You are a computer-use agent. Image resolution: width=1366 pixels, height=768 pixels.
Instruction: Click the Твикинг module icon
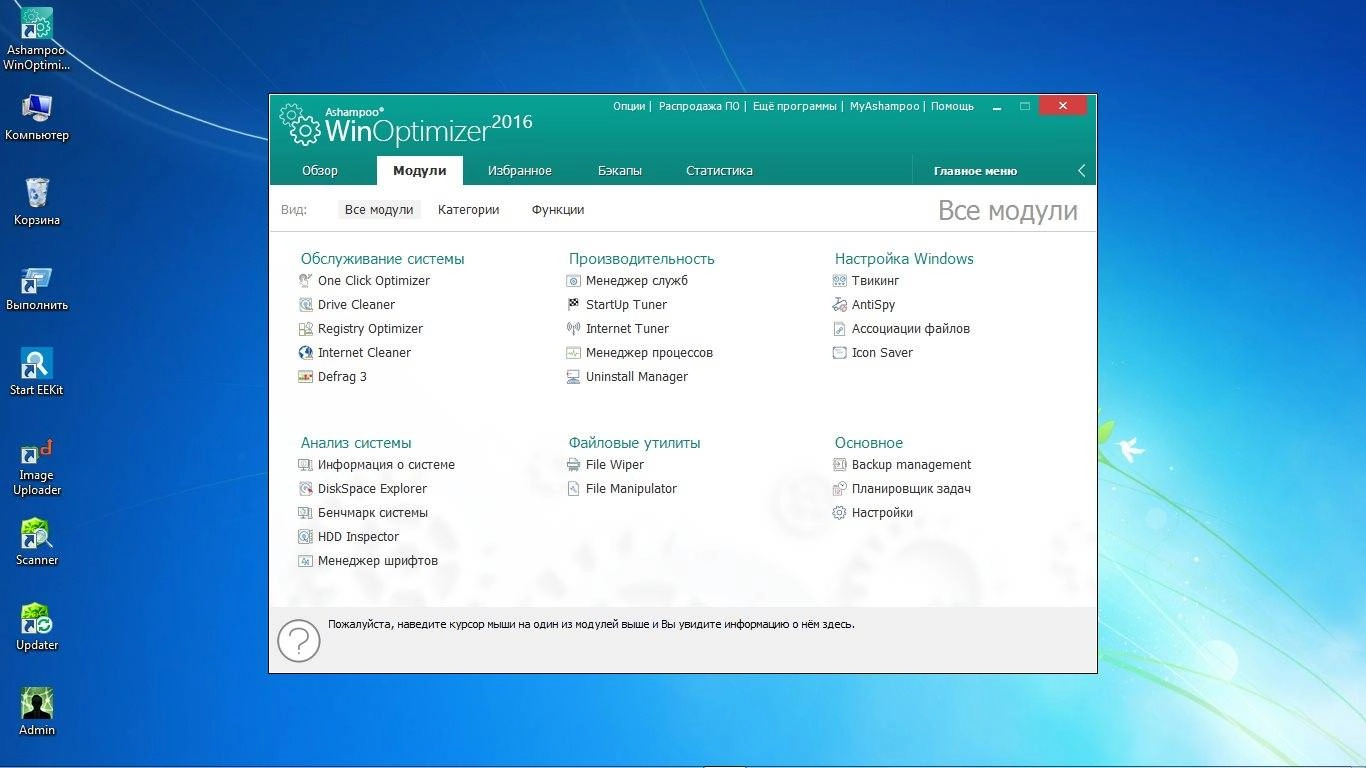click(x=840, y=281)
